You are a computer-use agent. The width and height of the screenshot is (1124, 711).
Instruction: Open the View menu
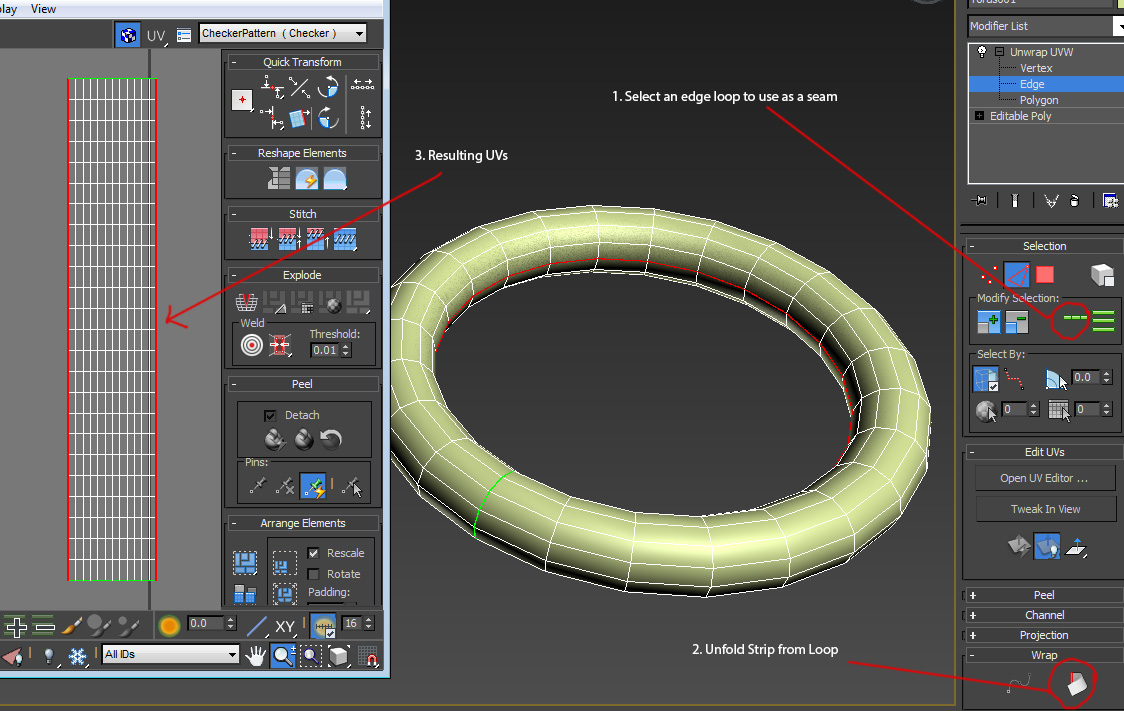[x=42, y=8]
